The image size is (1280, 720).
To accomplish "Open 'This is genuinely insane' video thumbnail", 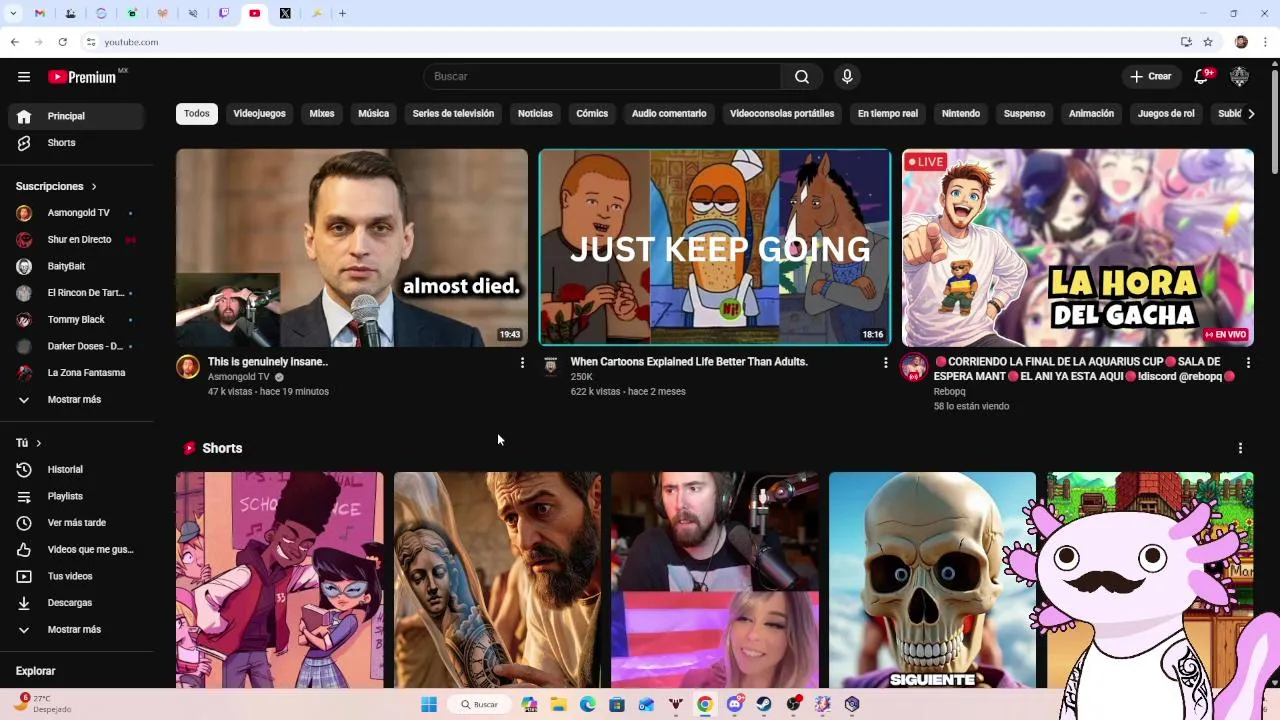I will point(352,248).
